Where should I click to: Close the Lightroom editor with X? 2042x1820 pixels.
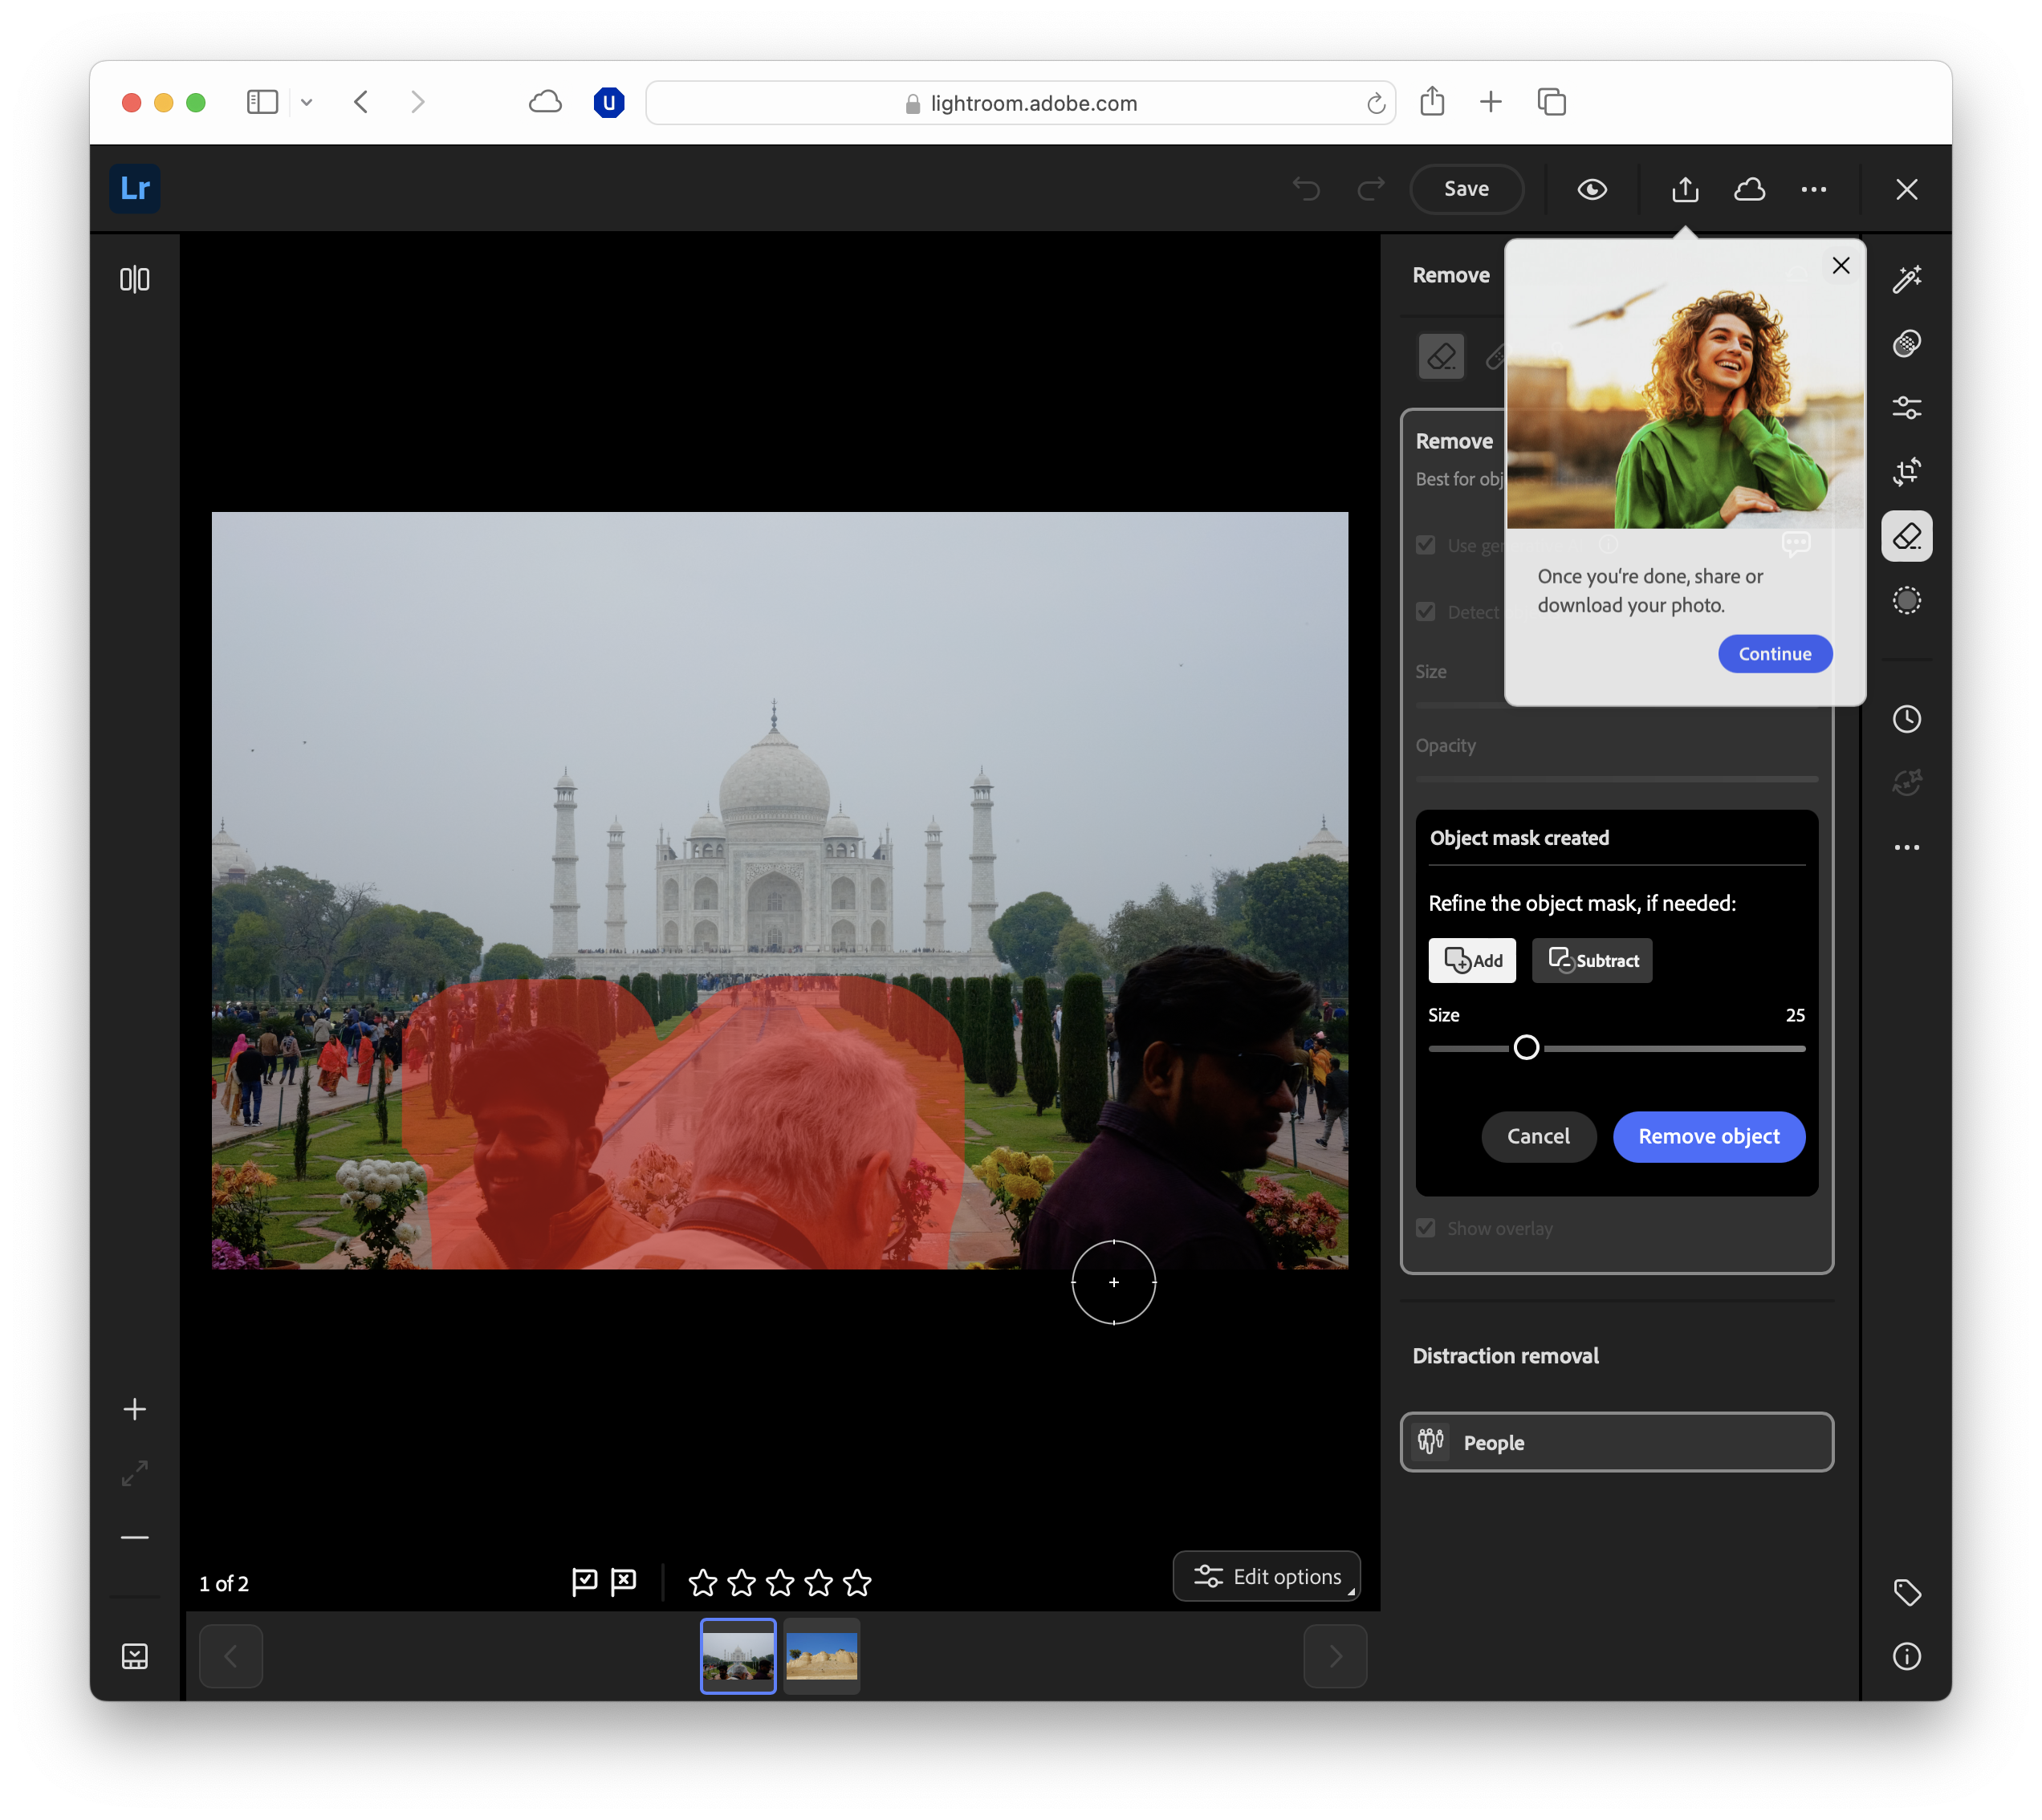pyautogui.click(x=1906, y=189)
